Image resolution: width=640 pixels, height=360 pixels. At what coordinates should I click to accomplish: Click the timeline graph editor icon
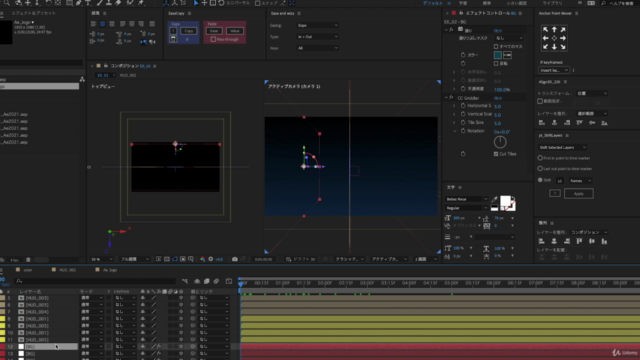coord(229,281)
